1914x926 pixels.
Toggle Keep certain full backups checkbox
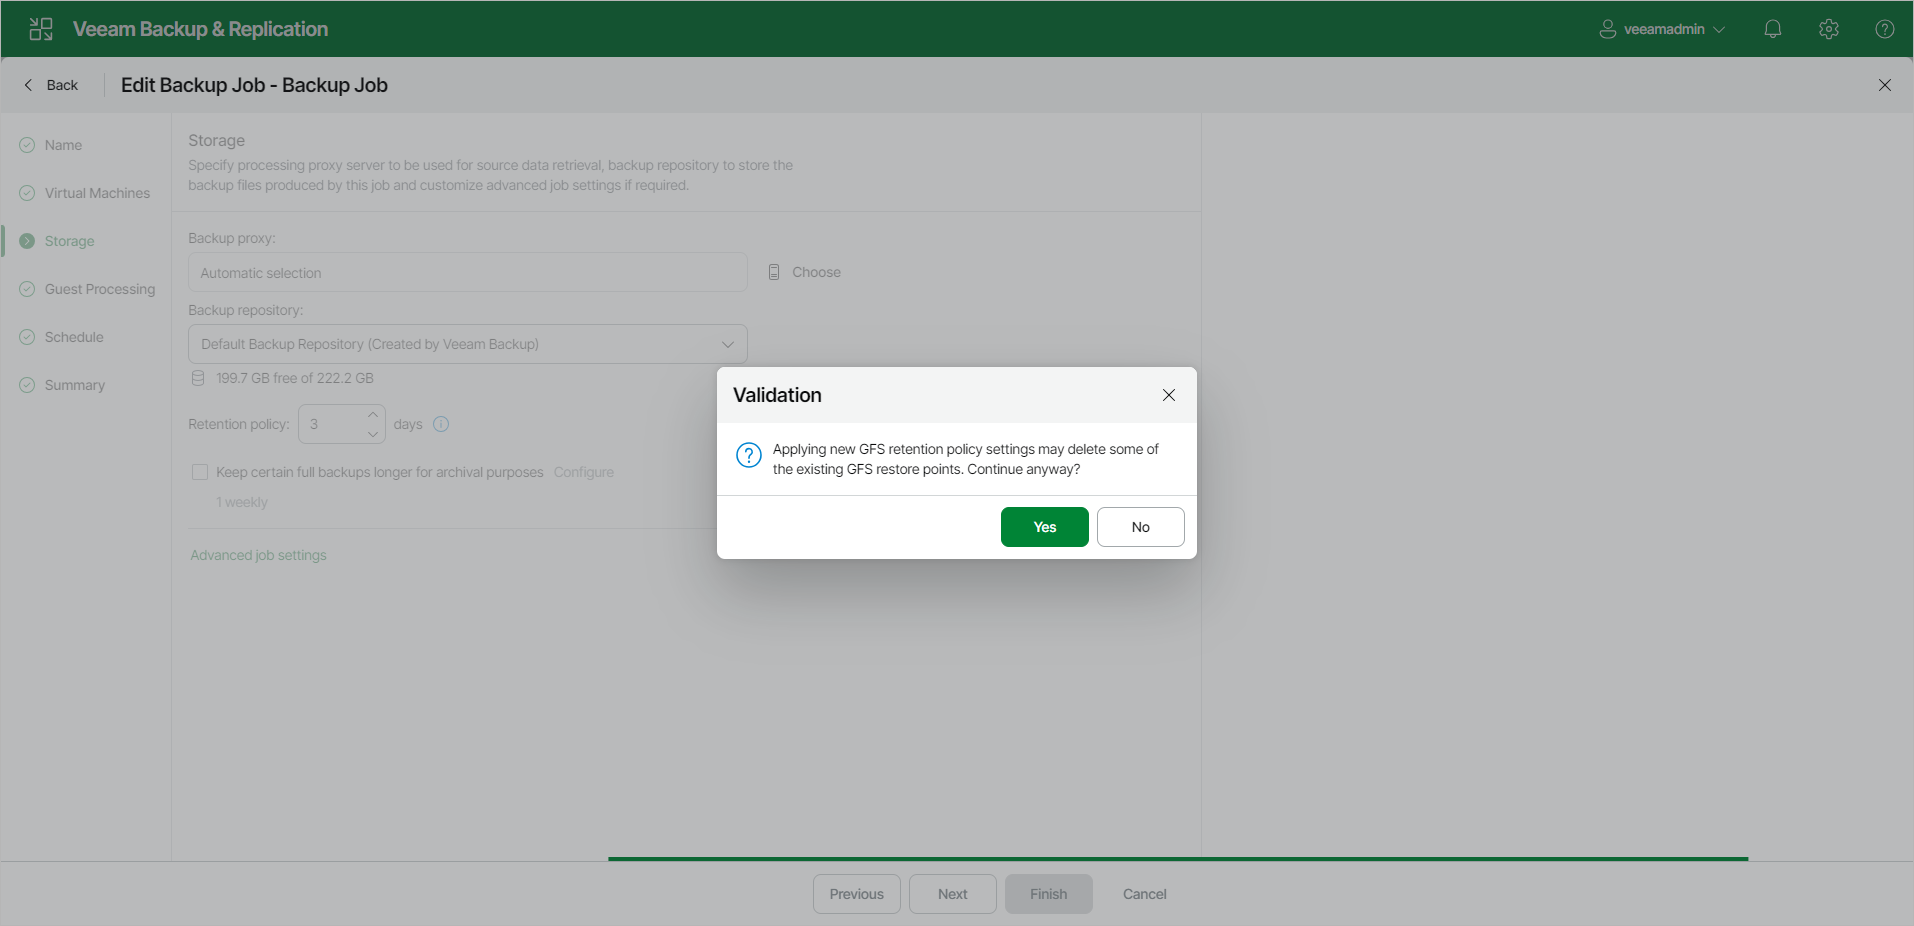point(200,472)
